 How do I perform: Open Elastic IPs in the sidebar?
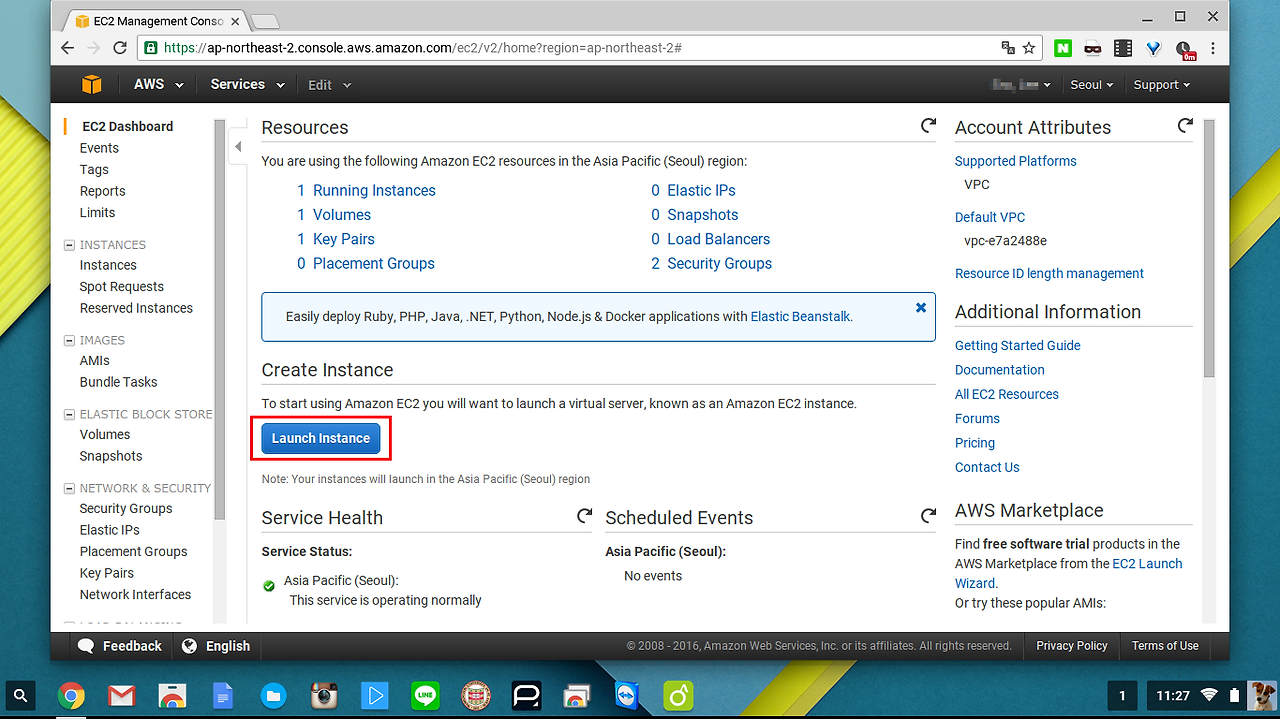pos(110,531)
